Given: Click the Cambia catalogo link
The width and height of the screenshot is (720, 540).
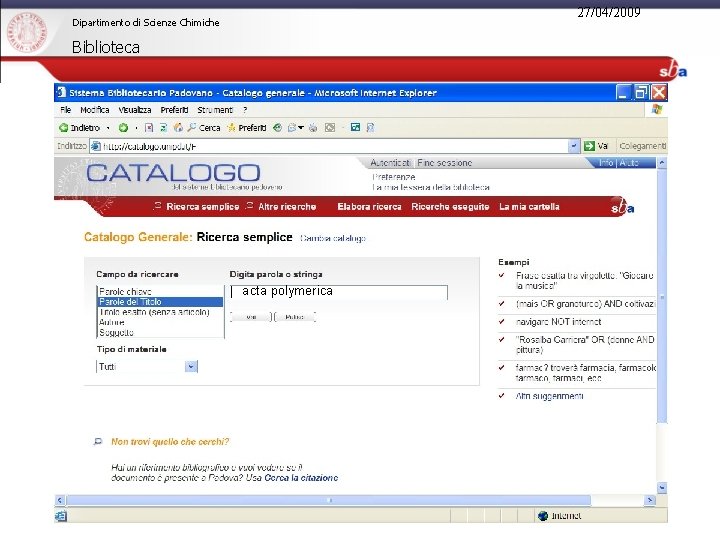Looking at the screenshot, I should click(x=333, y=238).
